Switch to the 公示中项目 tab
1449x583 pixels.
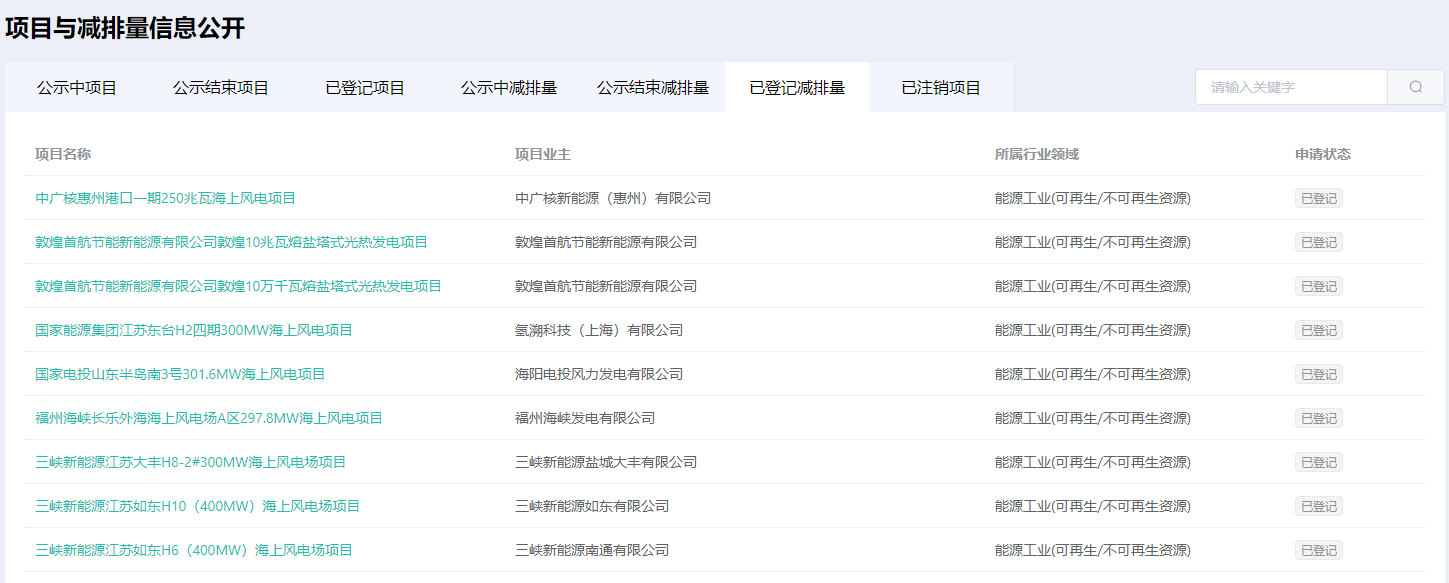tap(77, 88)
